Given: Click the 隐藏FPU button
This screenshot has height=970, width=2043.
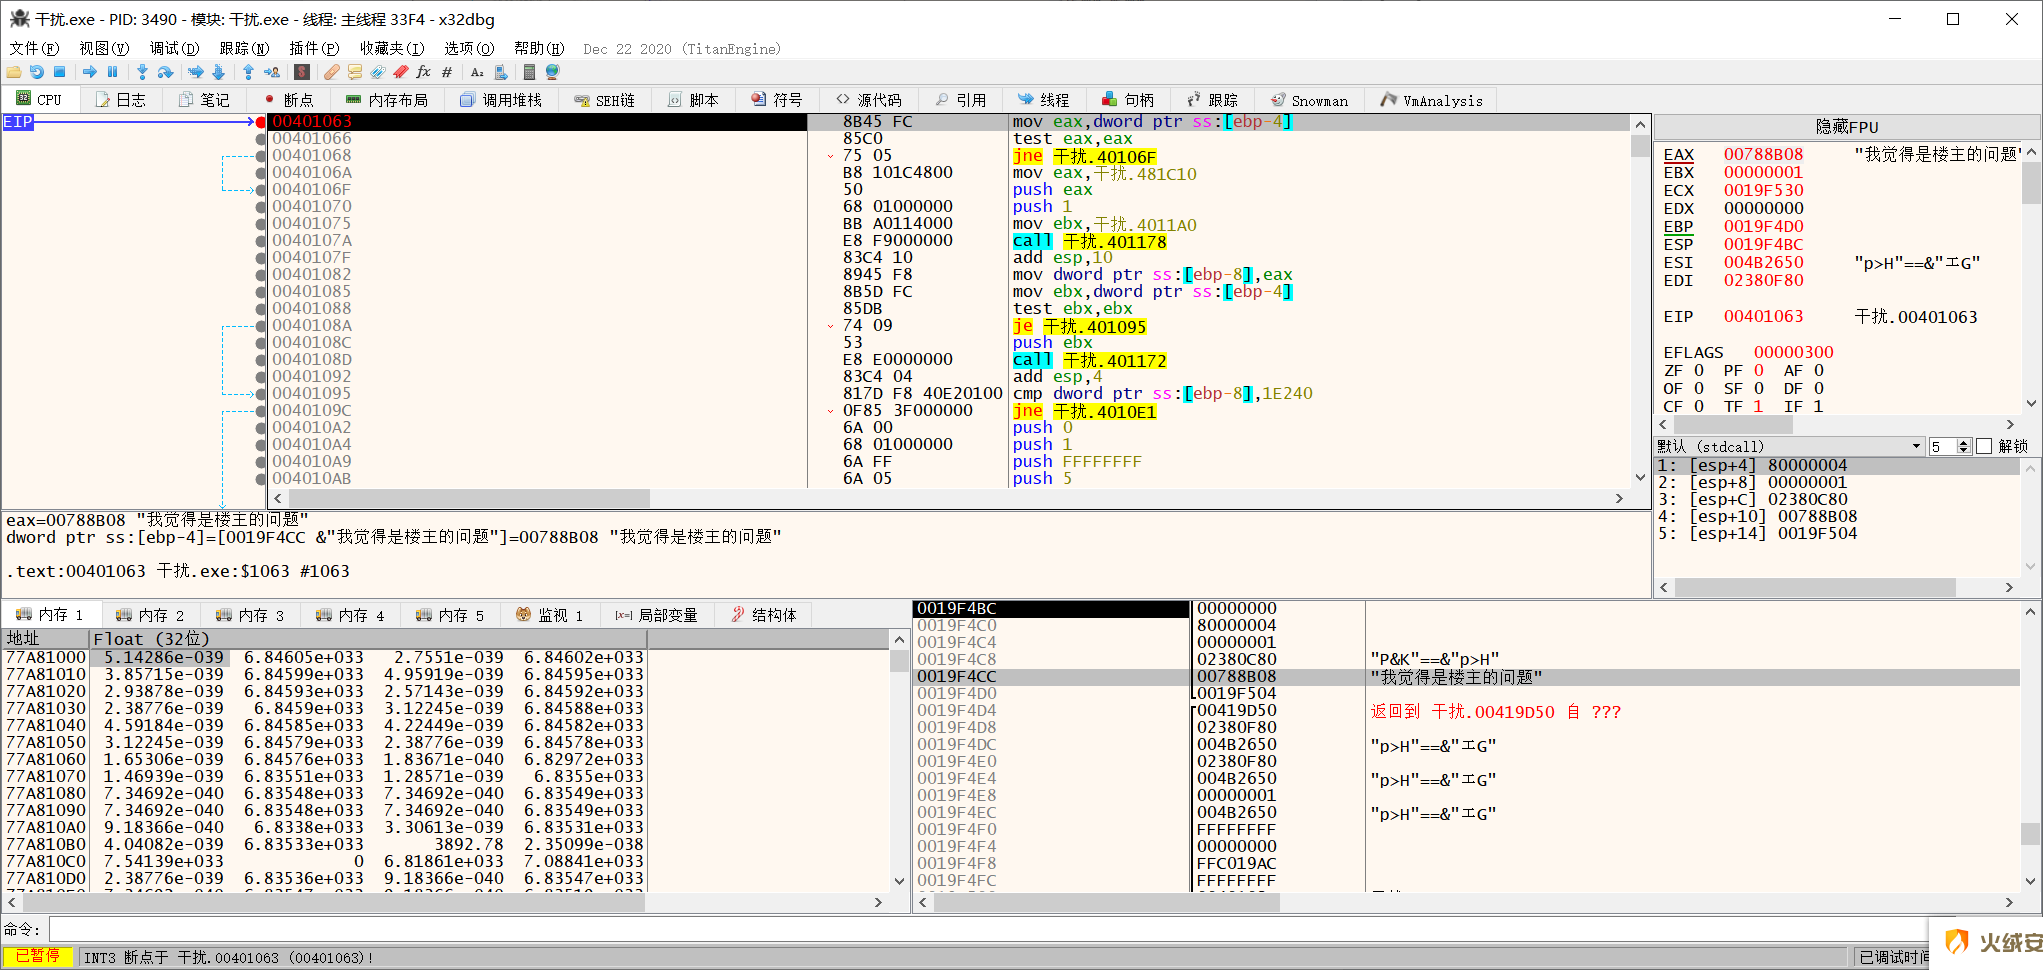Looking at the screenshot, I should tap(1846, 127).
